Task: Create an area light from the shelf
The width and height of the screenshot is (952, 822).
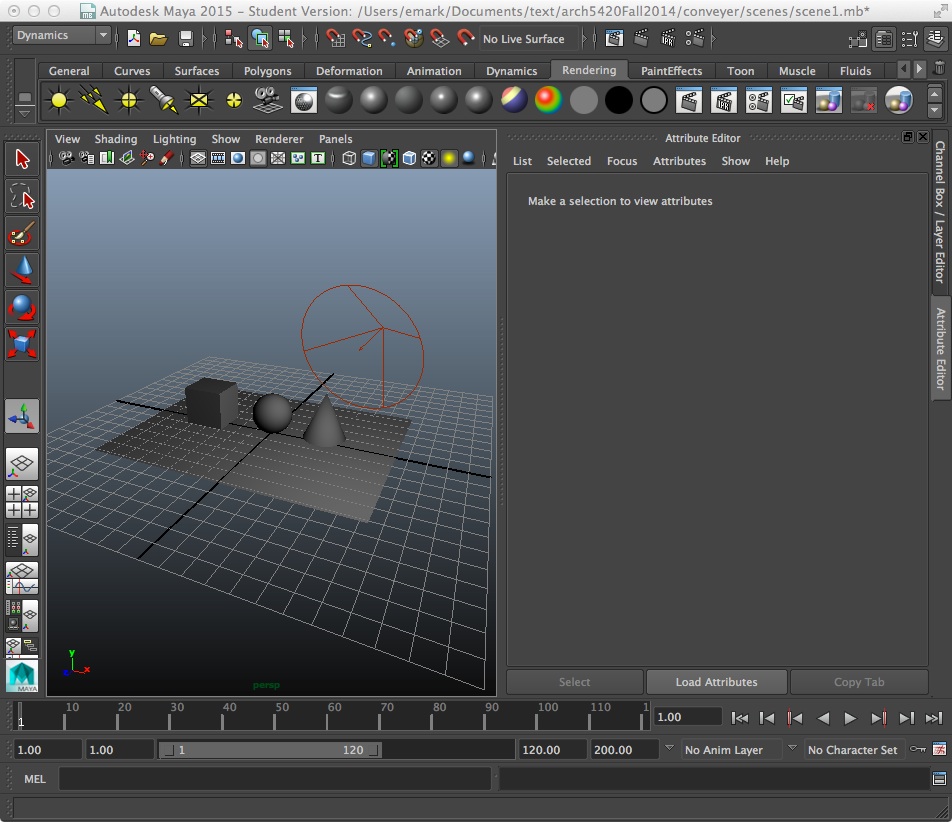Action: (199, 100)
